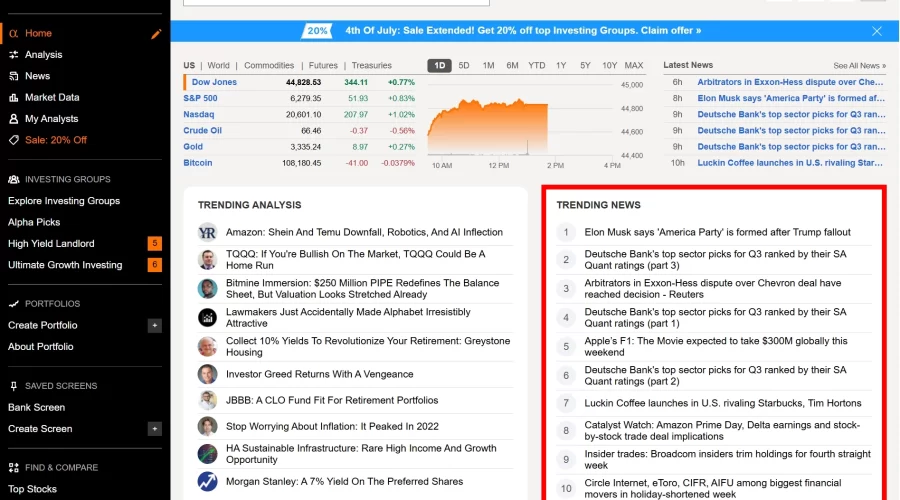900x500 pixels.
Task: Open Top Stocks in sidebar
Action: 32,489
